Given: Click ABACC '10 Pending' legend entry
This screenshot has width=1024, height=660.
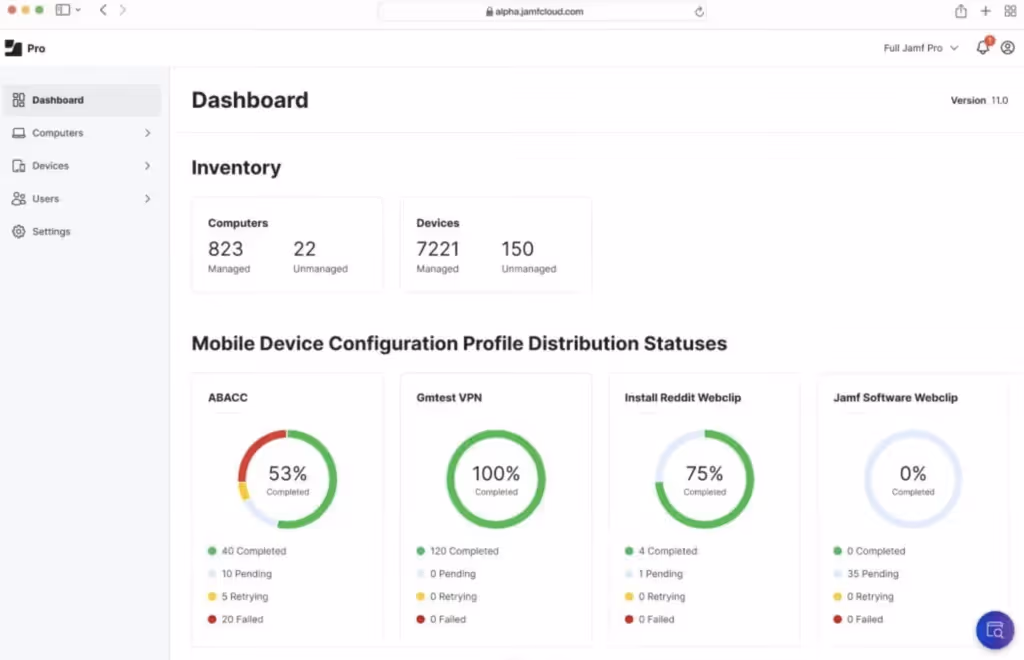Looking at the screenshot, I should 240,574.
